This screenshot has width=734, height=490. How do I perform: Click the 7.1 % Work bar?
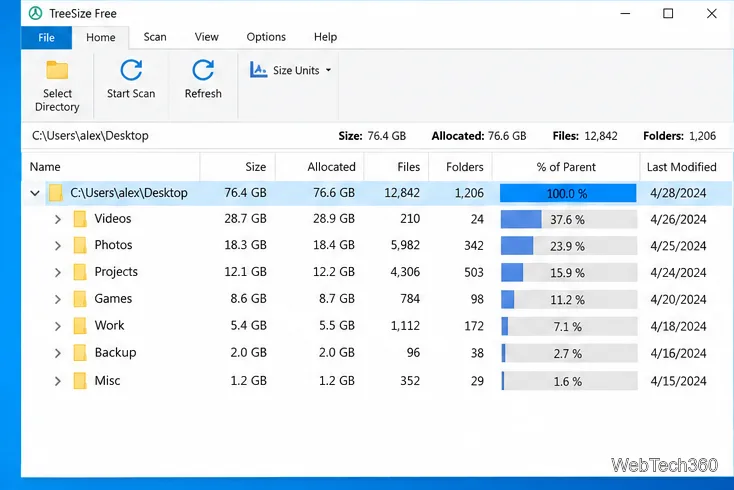[x=569, y=327]
